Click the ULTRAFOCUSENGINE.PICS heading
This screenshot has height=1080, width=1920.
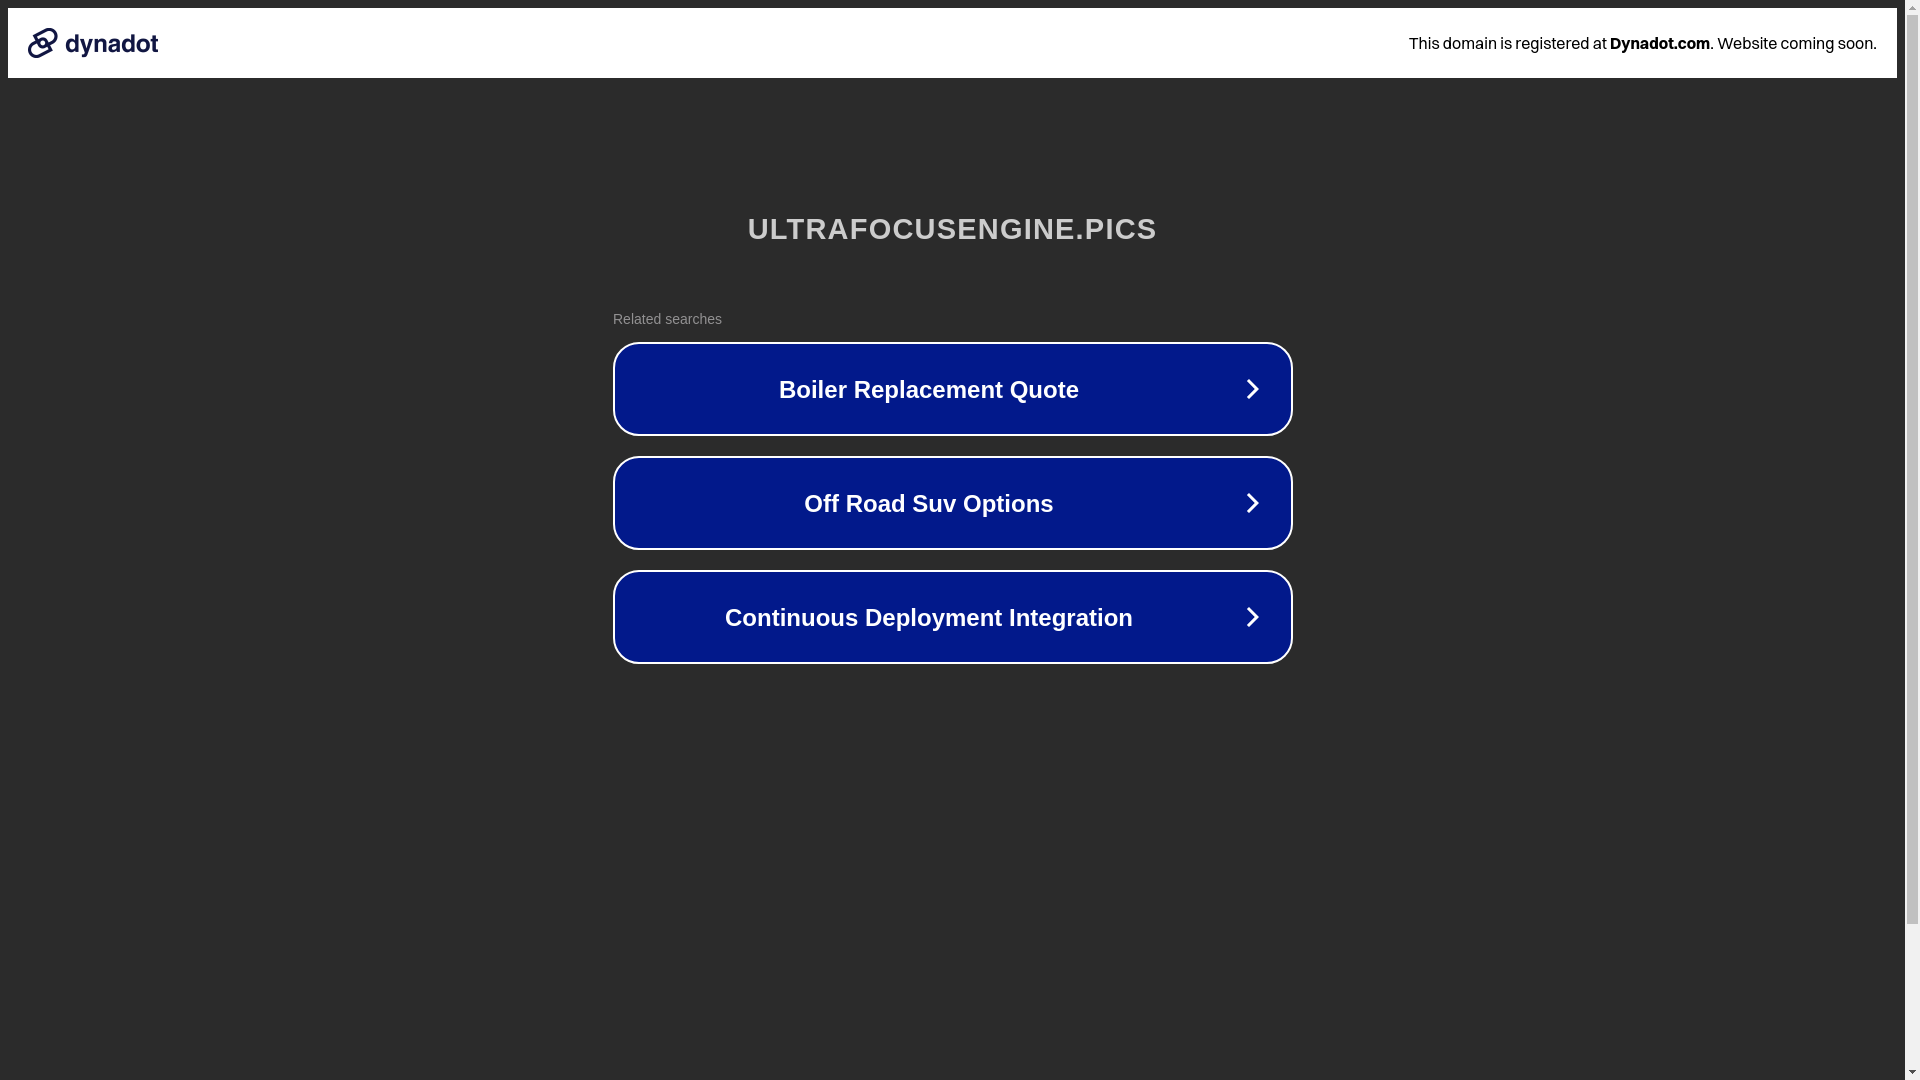pos(952,229)
